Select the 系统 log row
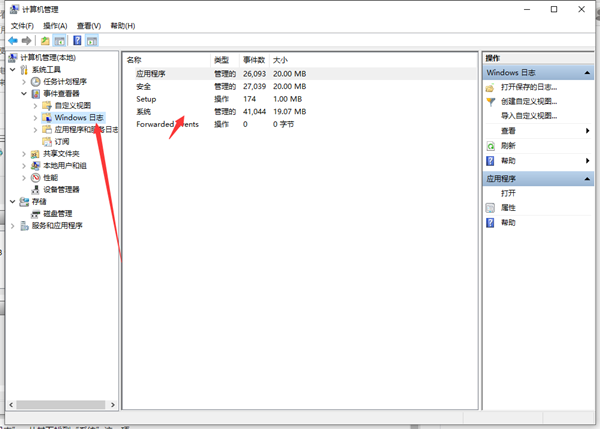600x429 pixels. click(146, 112)
